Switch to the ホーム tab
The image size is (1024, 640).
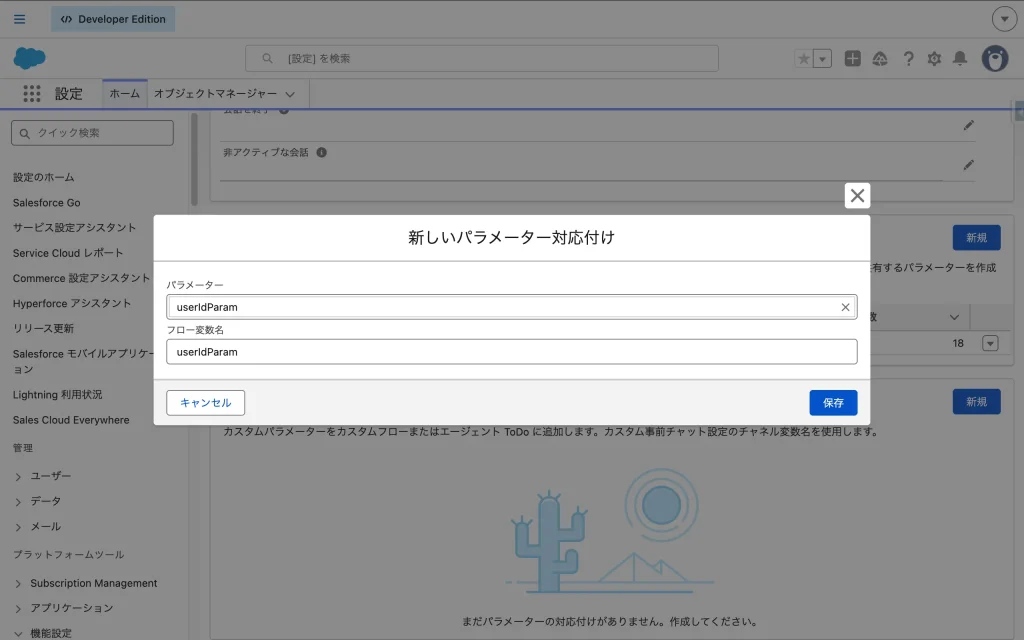(x=124, y=93)
